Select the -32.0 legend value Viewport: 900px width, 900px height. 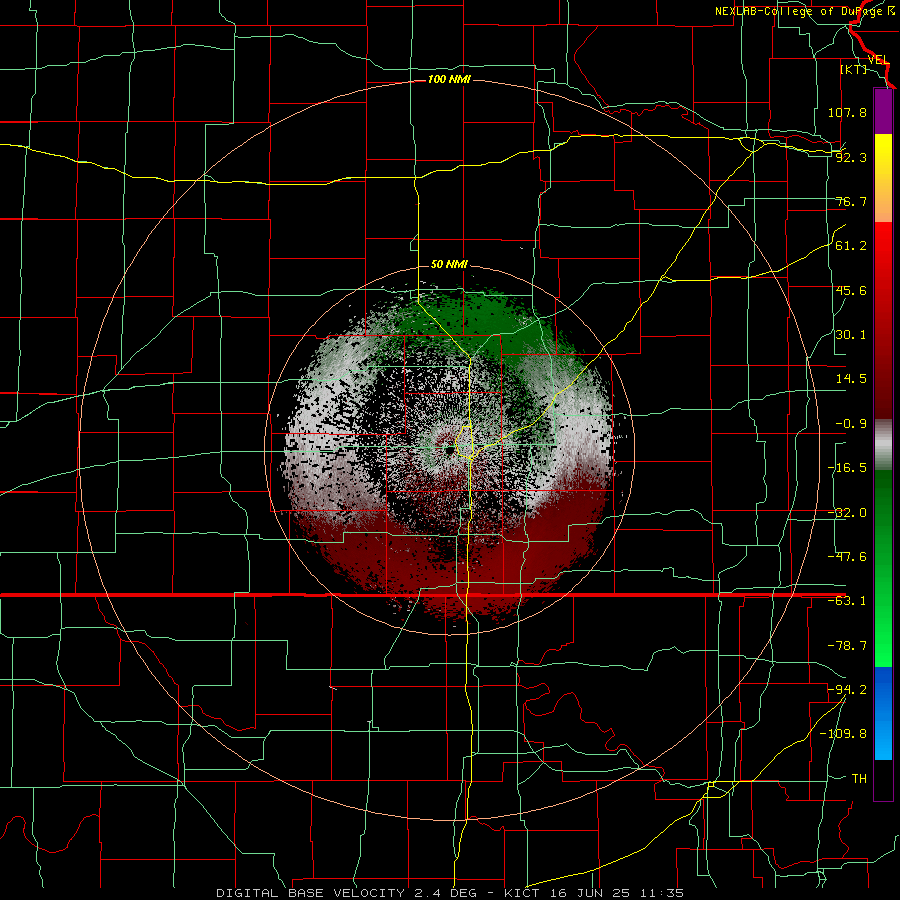(847, 513)
